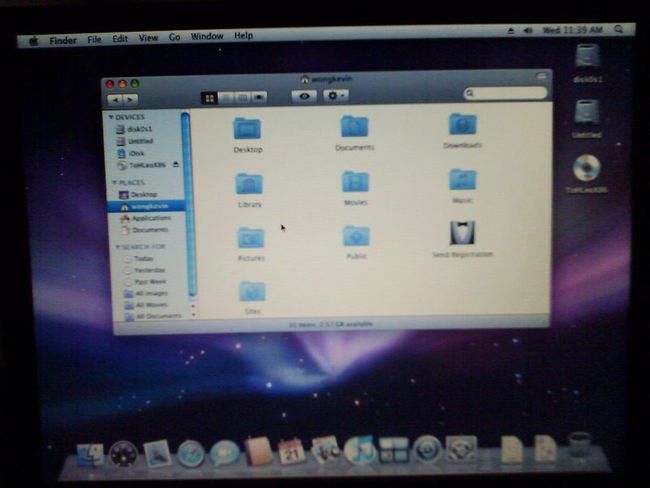
Task: Switch to column view
Action: point(242,97)
